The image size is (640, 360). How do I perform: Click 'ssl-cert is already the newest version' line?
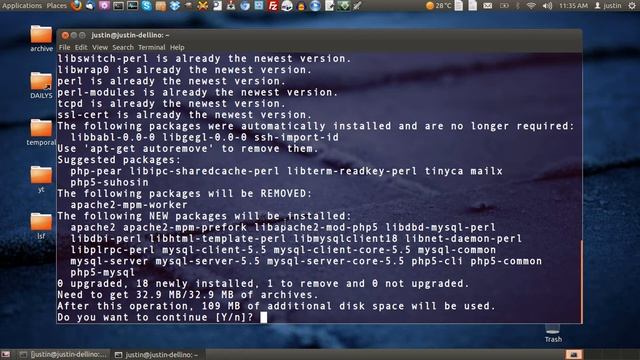tap(184, 115)
